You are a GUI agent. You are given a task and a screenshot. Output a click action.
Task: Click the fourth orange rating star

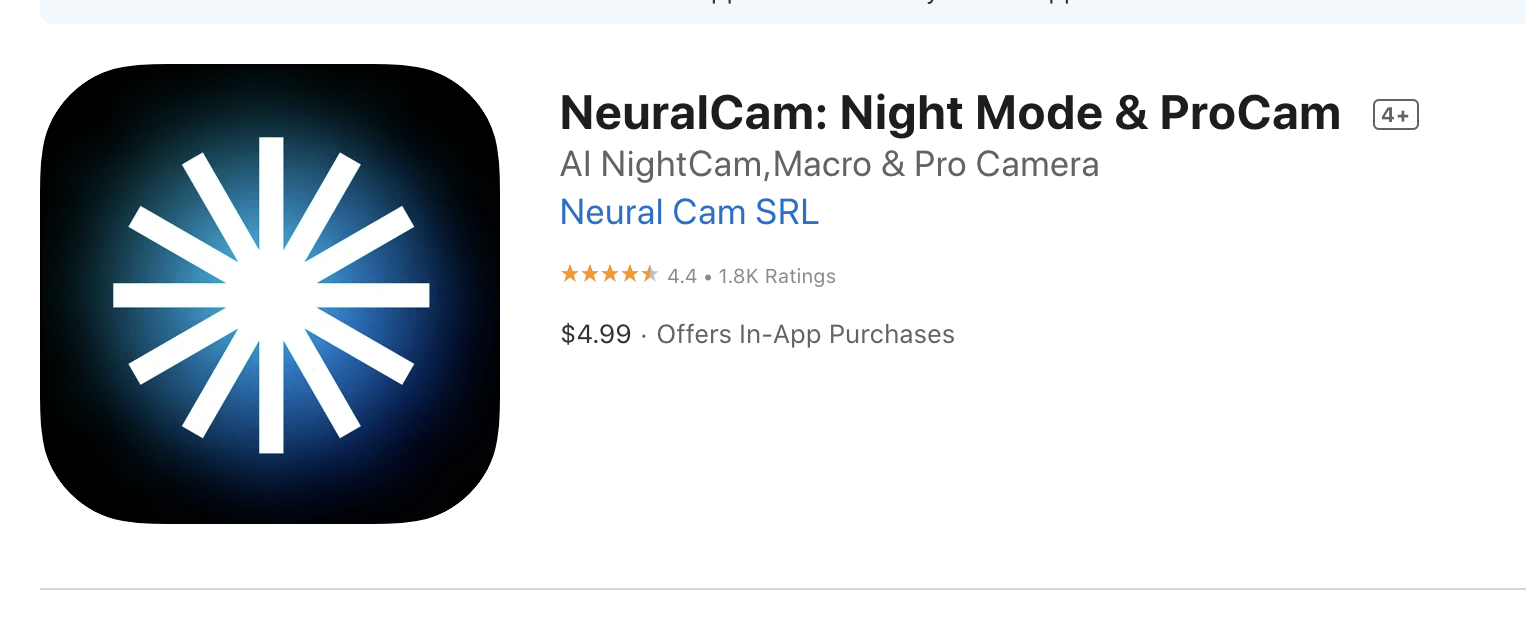pyautogui.click(x=629, y=274)
